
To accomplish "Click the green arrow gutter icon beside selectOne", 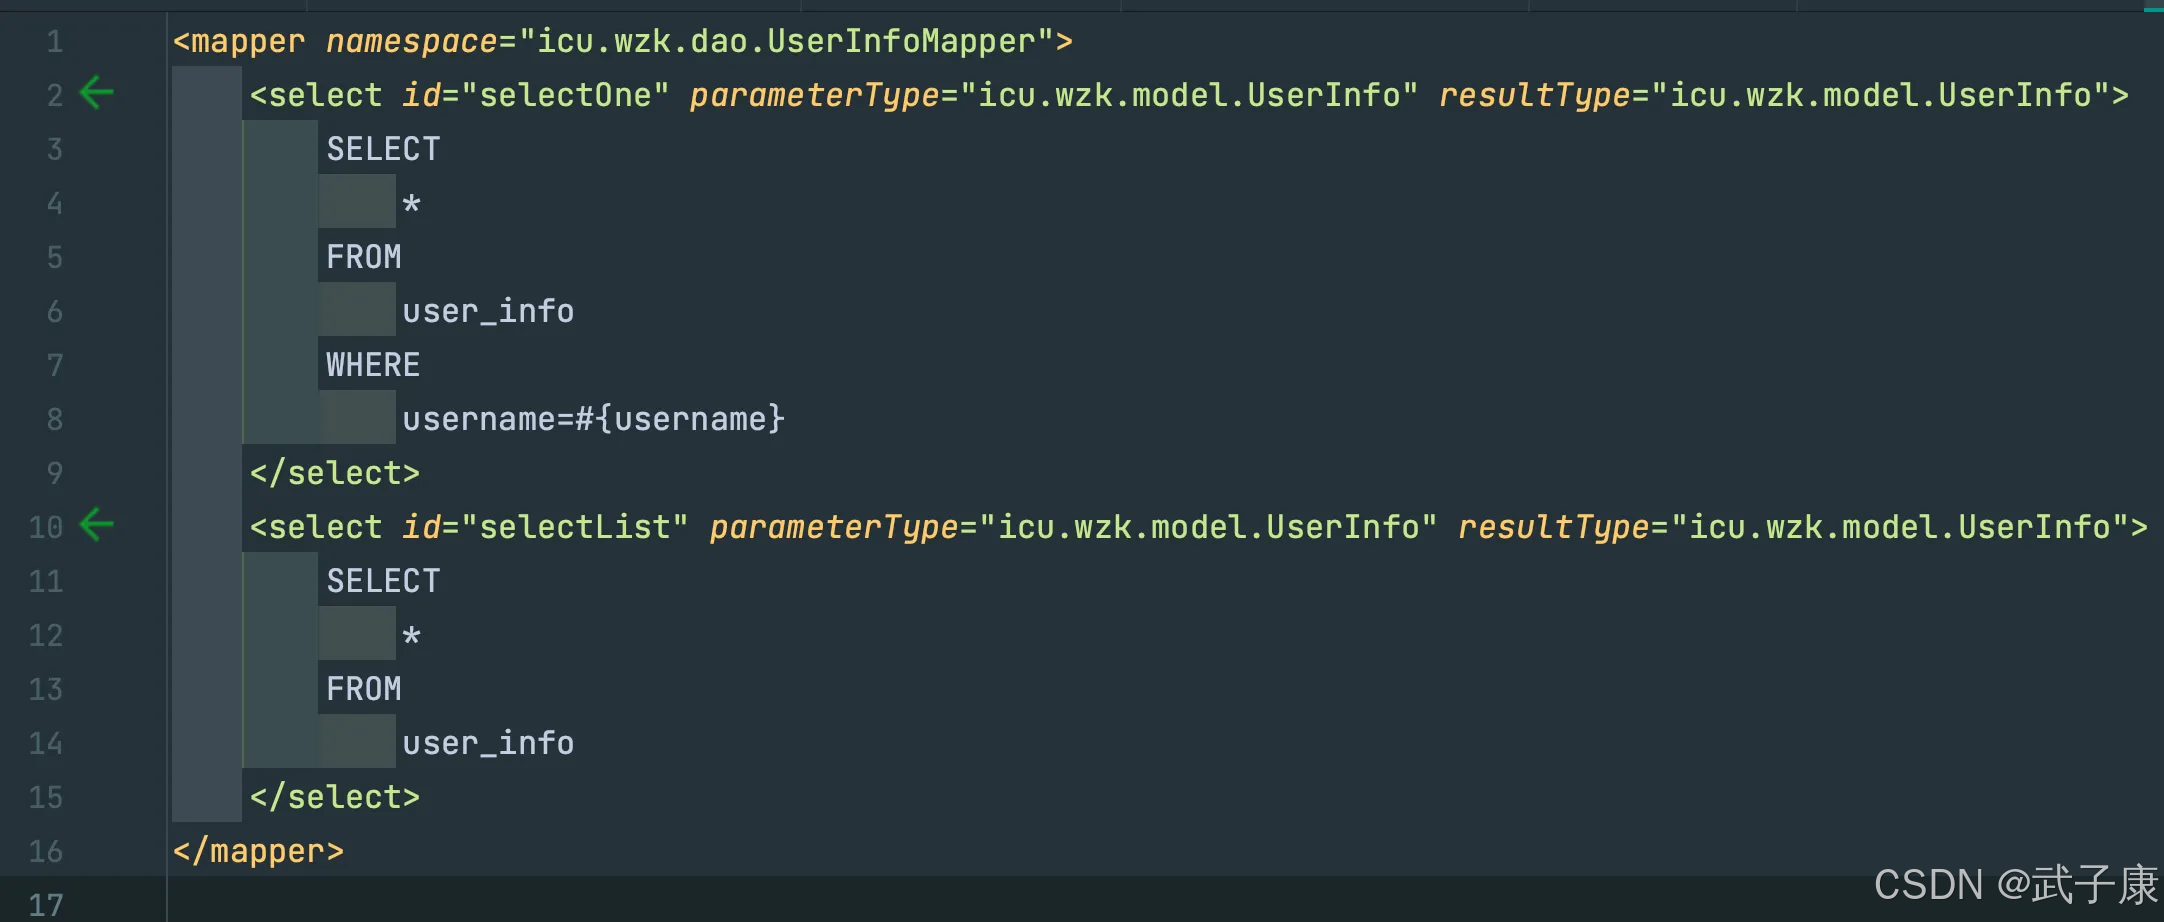I will [97, 94].
